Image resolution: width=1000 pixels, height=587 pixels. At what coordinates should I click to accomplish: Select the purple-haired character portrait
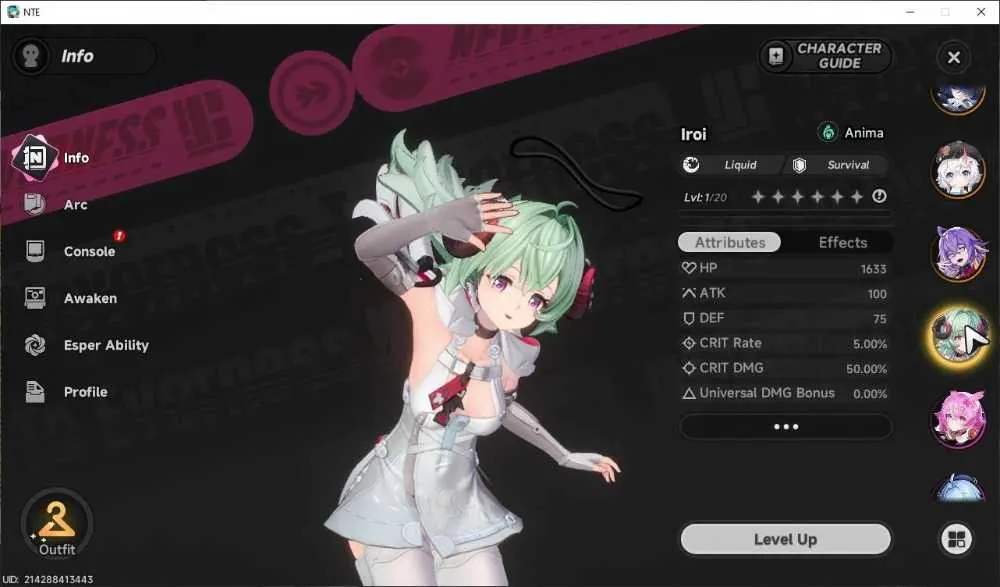click(x=958, y=253)
